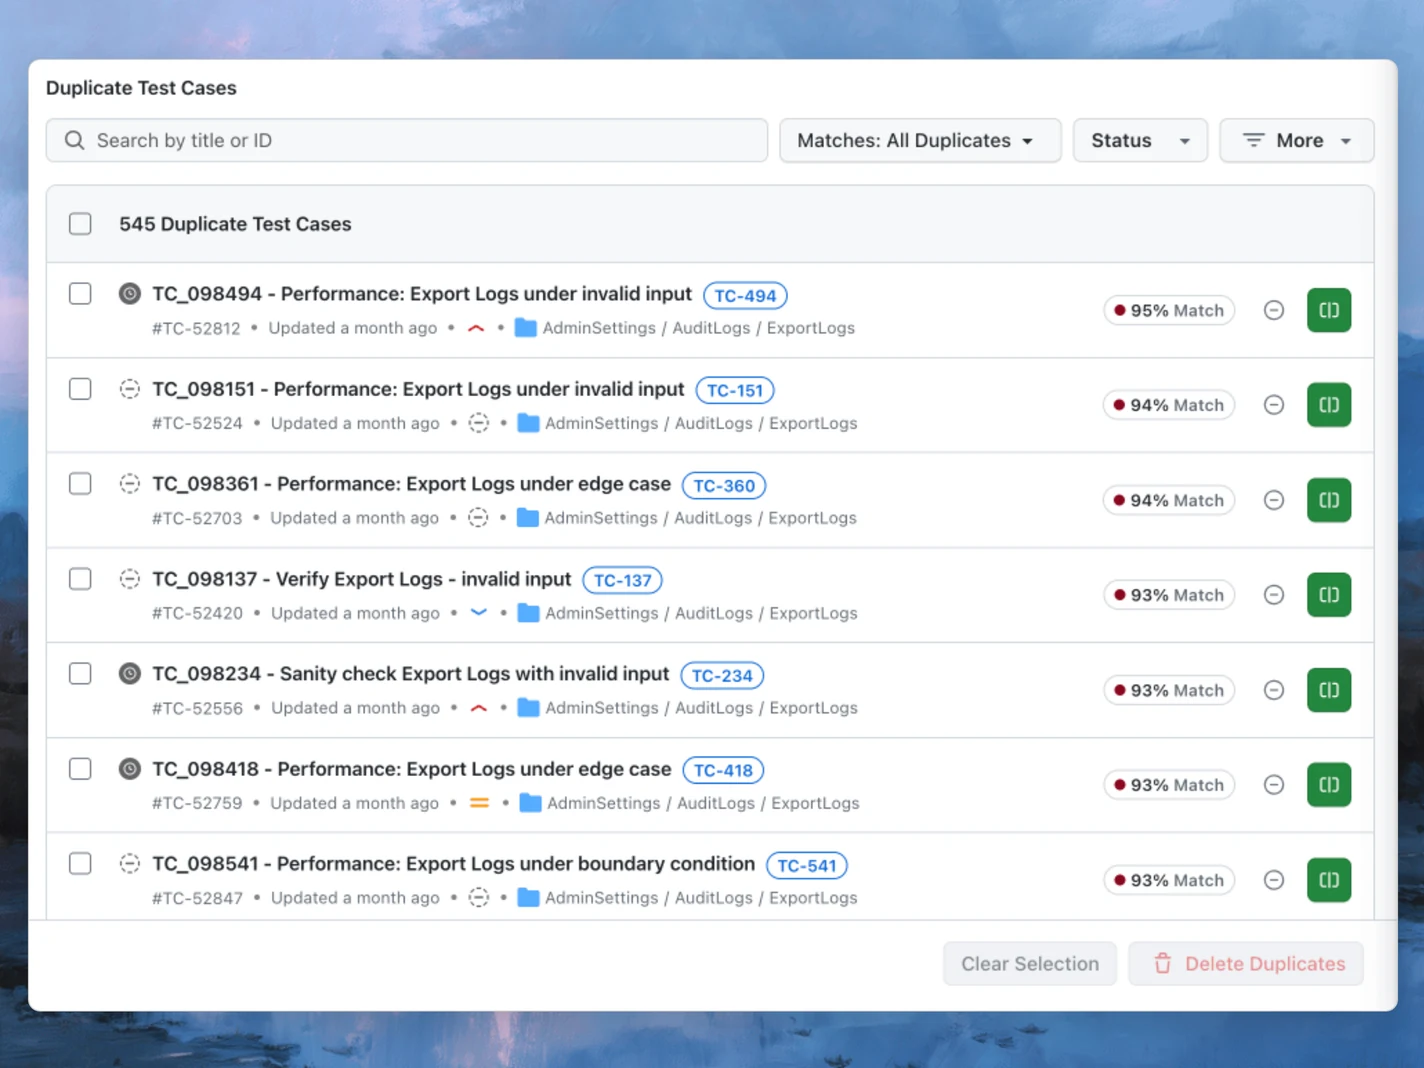Click the green compare icon for TC_098151
The image size is (1424, 1068).
(1329, 405)
